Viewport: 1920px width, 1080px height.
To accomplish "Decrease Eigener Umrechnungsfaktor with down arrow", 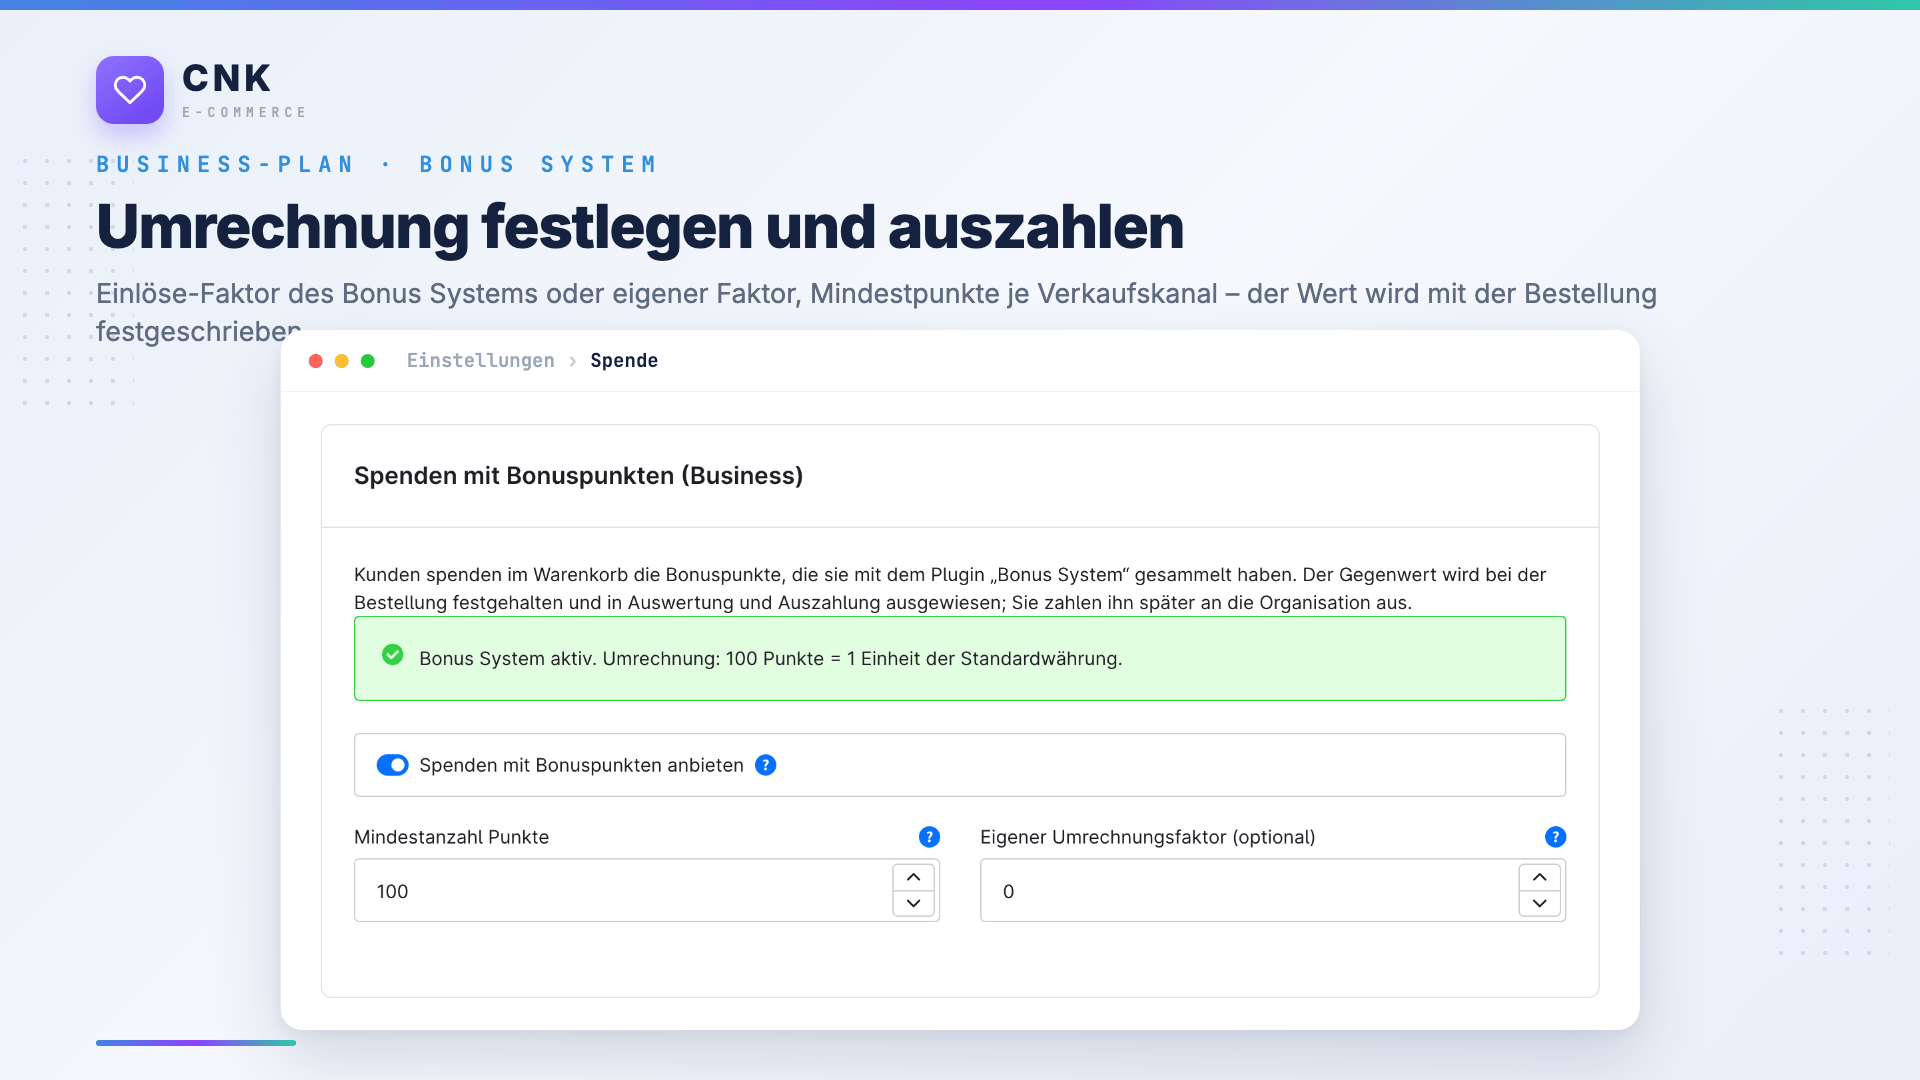I will (1539, 903).
